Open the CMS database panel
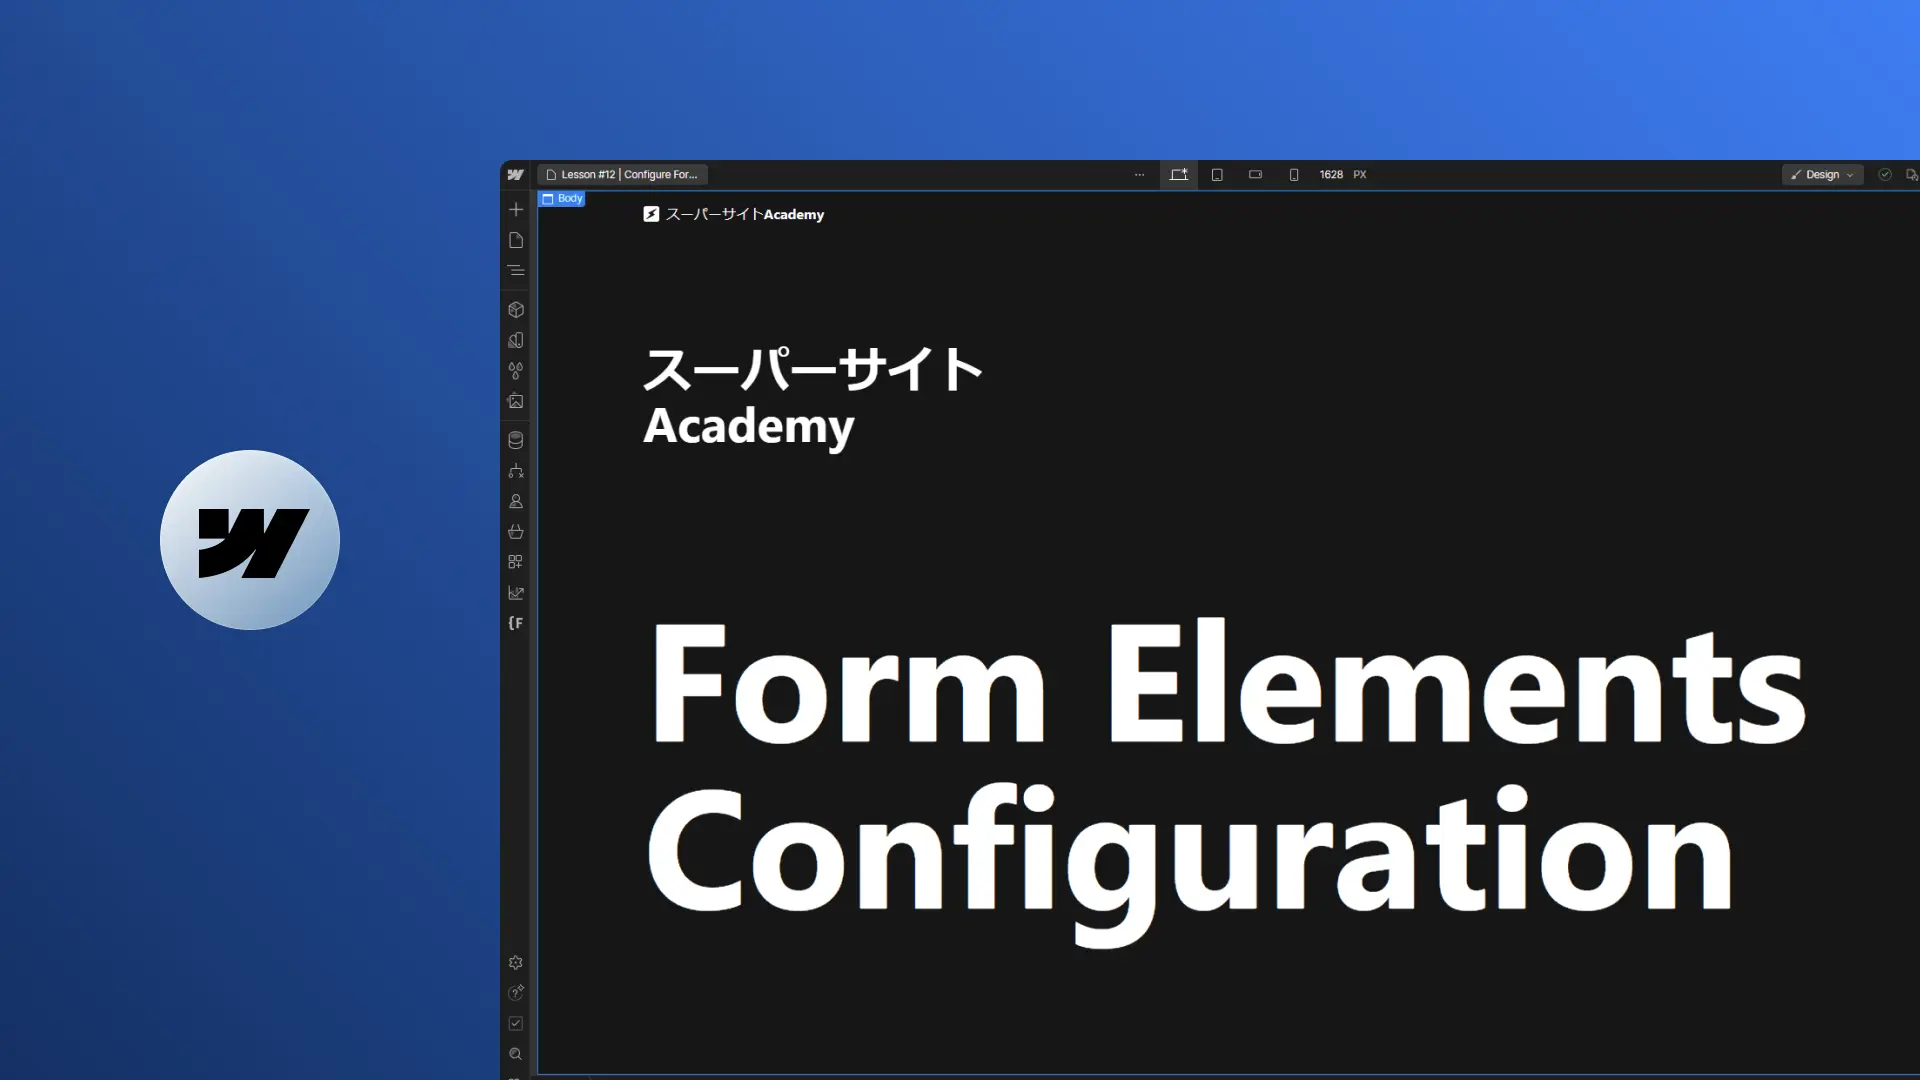The width and height of the screenshot is (1920, 1080). point(516,440)
